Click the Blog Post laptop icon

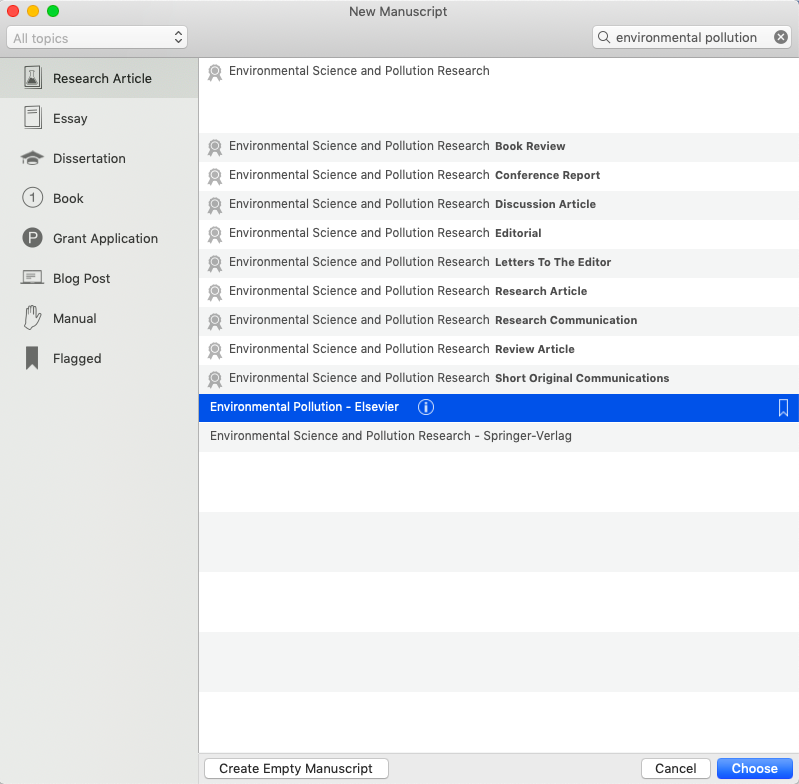click(x=32, y=278)
